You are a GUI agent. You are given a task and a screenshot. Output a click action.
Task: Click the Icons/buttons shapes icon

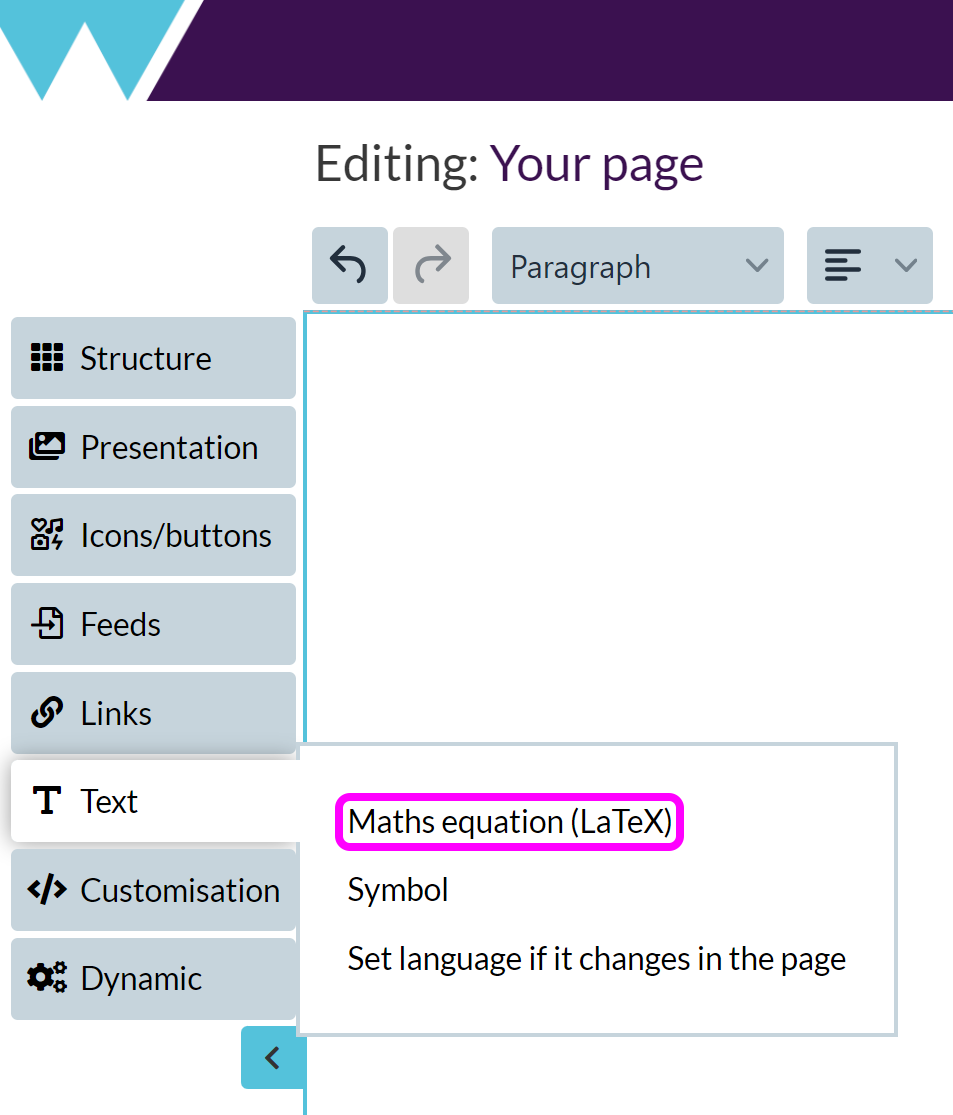click(46, 535)
